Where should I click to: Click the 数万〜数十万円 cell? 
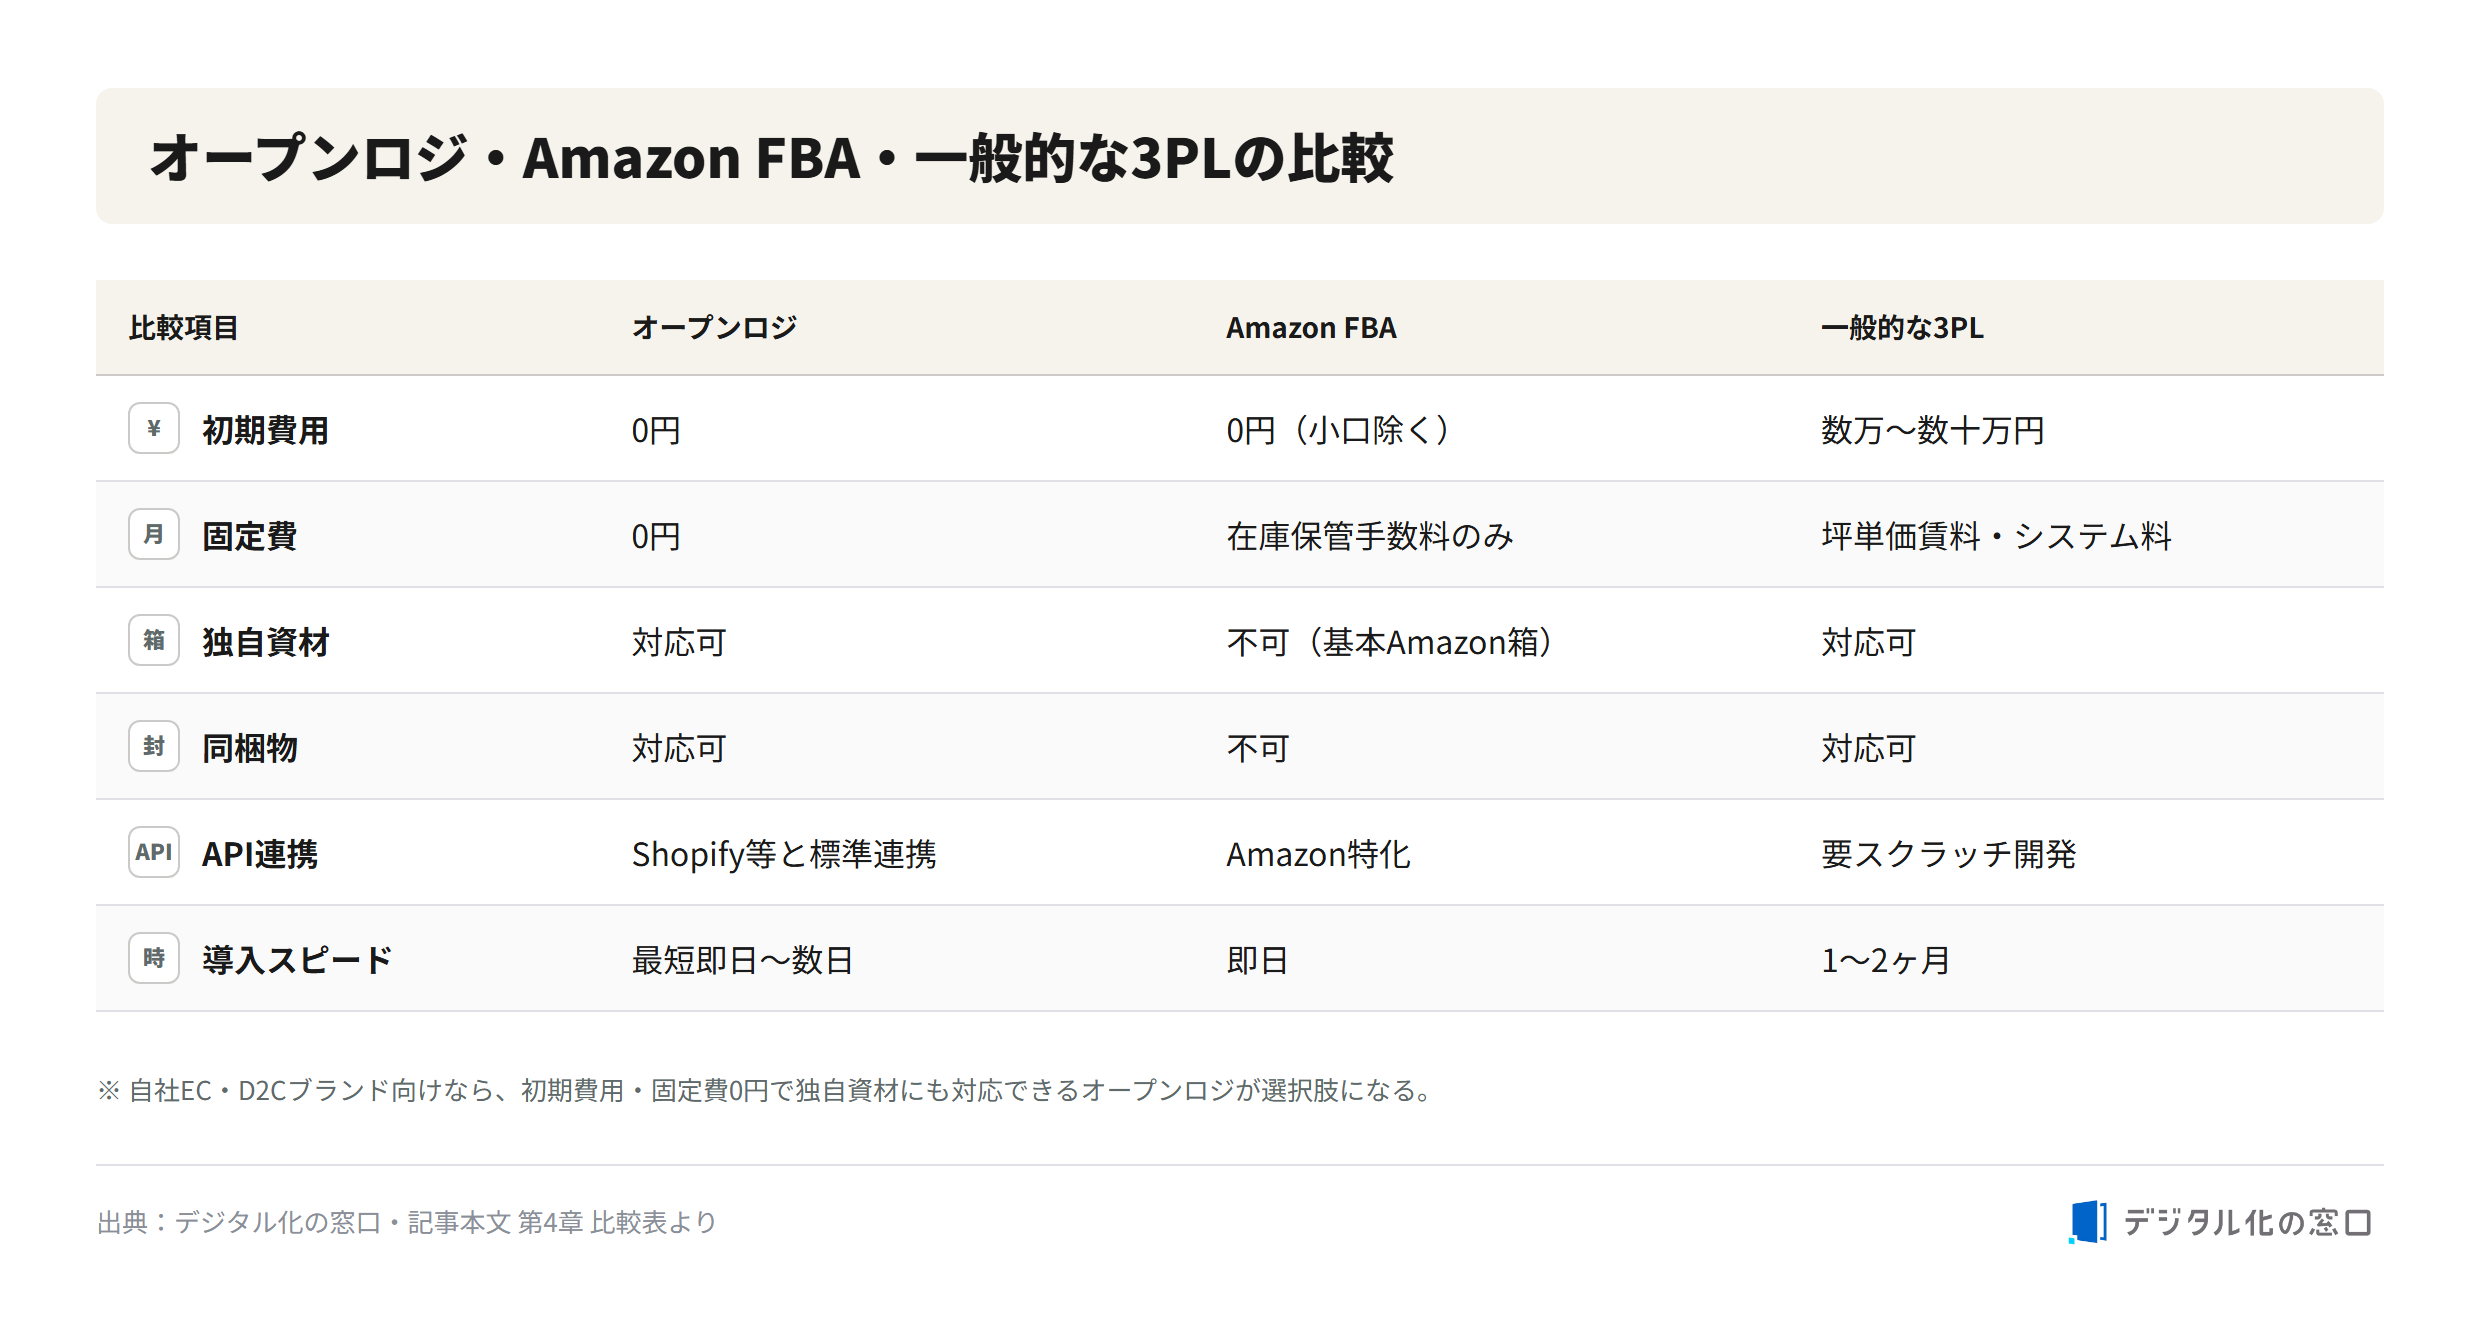point(1933,430)
